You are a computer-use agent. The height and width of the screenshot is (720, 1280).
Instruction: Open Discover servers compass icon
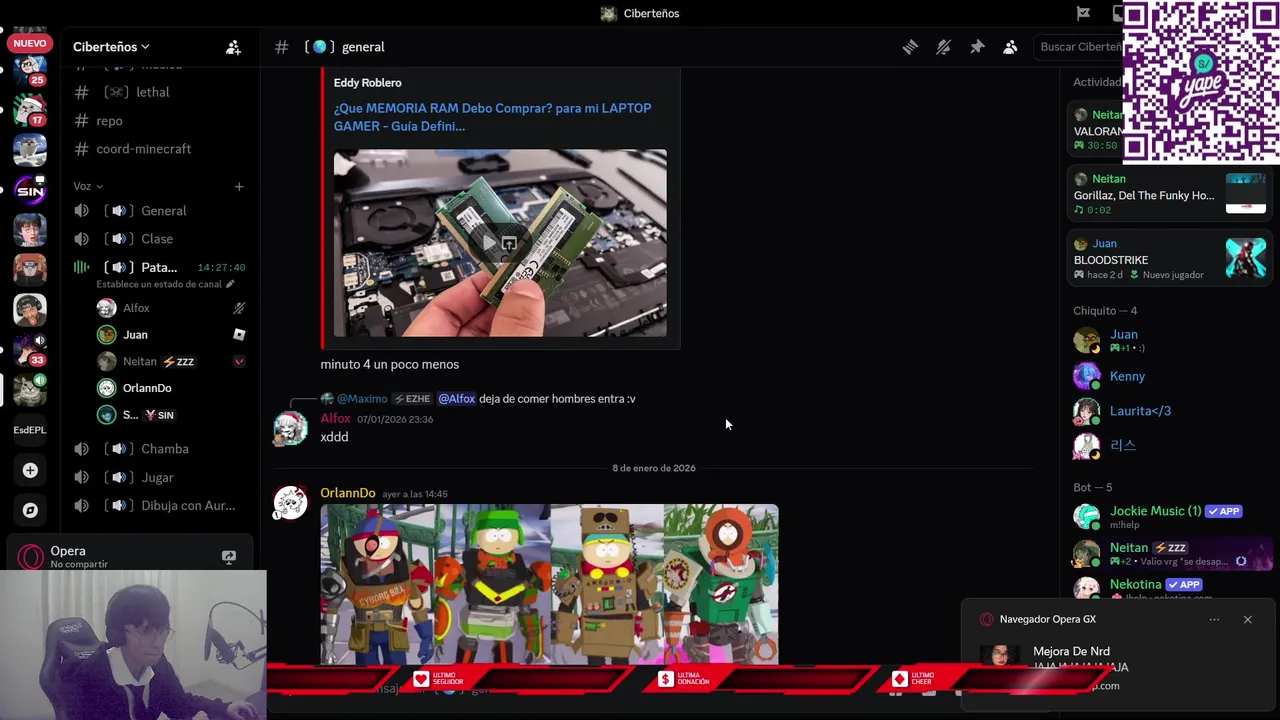(x=30, y=510)
